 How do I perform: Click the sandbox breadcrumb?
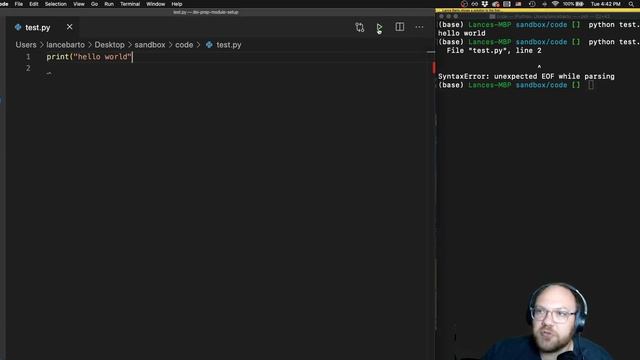click(x=150, y=45)
